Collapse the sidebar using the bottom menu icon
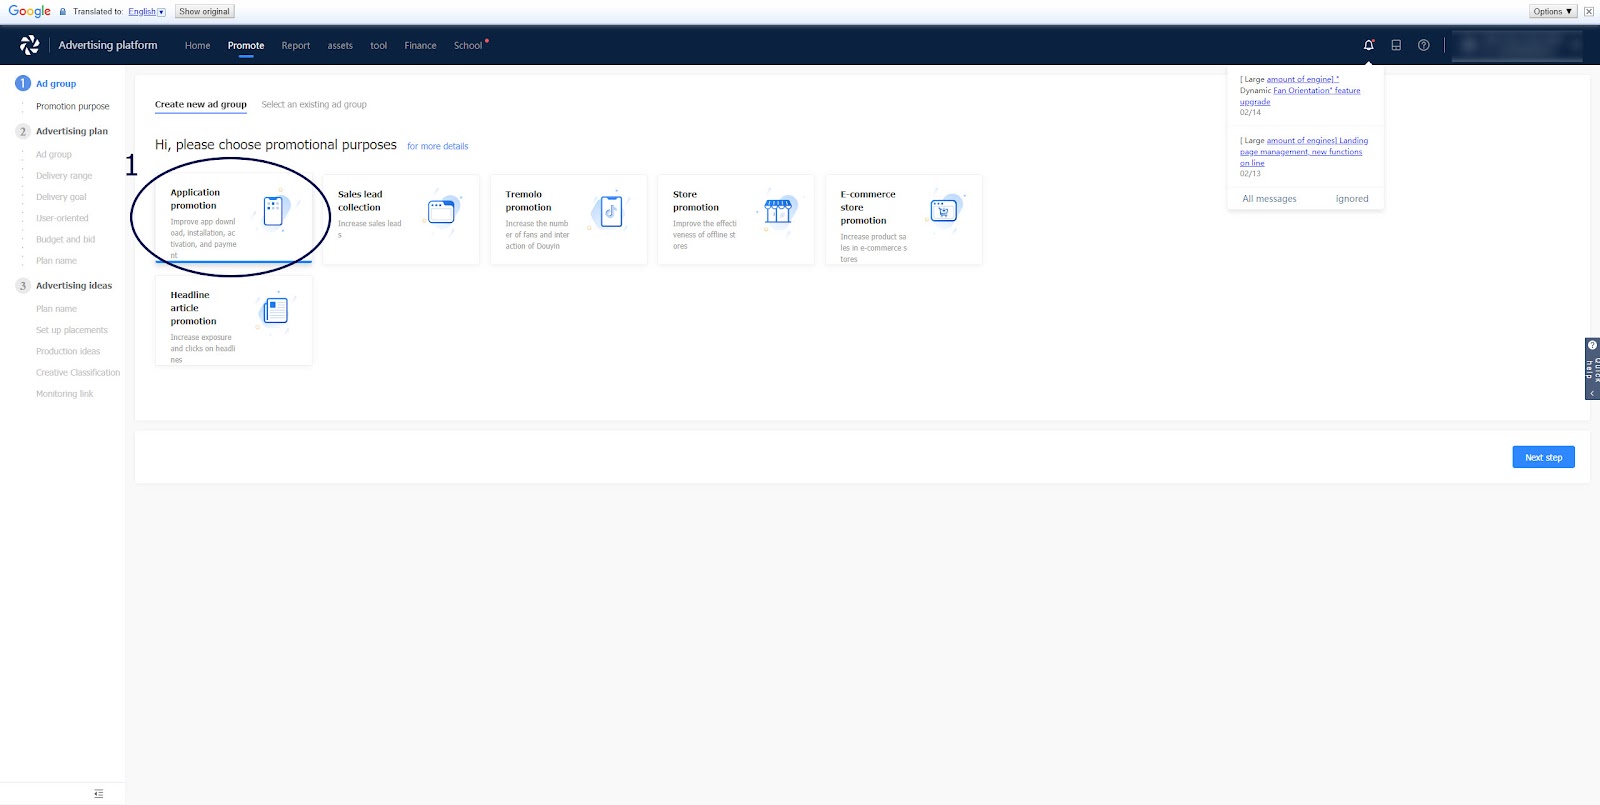Viewport: 1600px width, 805px height. [98, 794]
